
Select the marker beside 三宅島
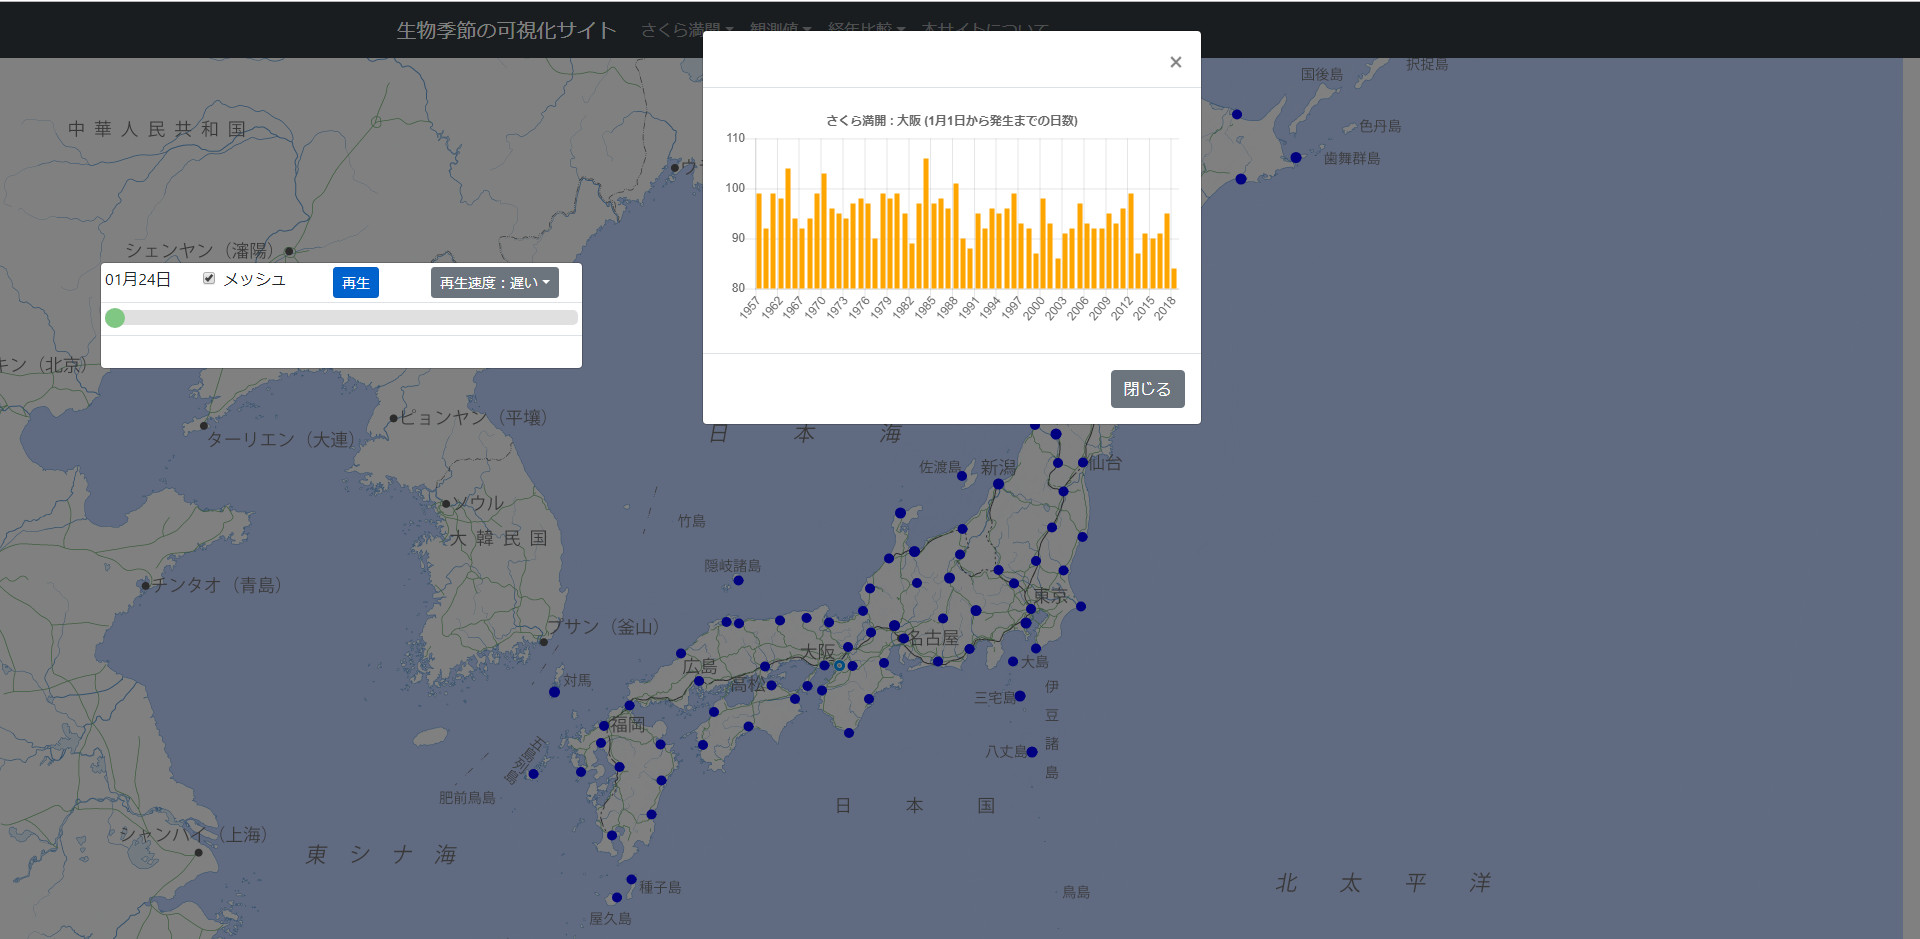tap(1020, 696)
